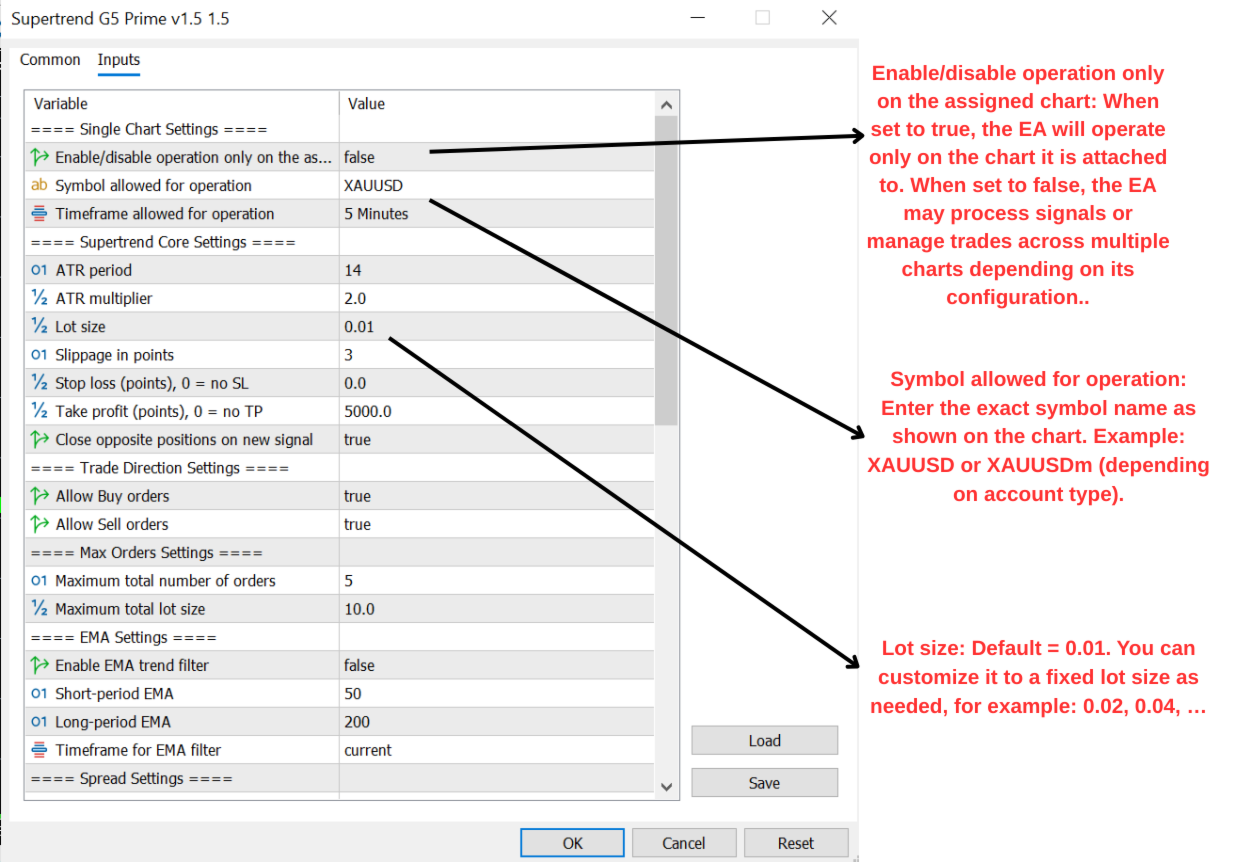1258x862 pixels.
Task: Open the 'current' EMA filter timeframe dropdown
Action: point(497,750)
